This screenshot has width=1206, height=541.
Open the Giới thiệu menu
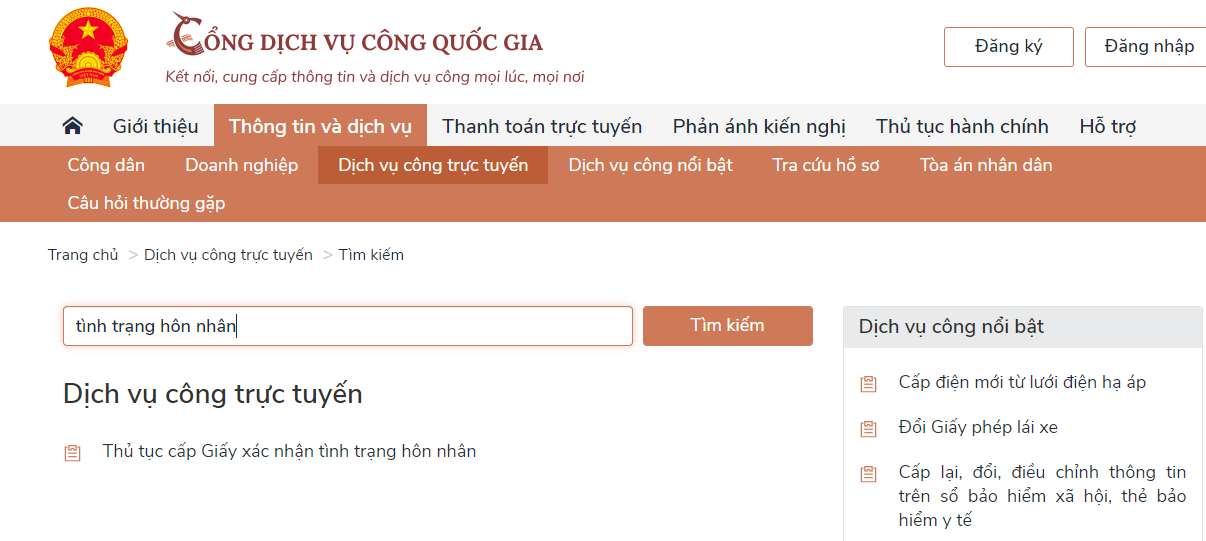coord(155,126)
